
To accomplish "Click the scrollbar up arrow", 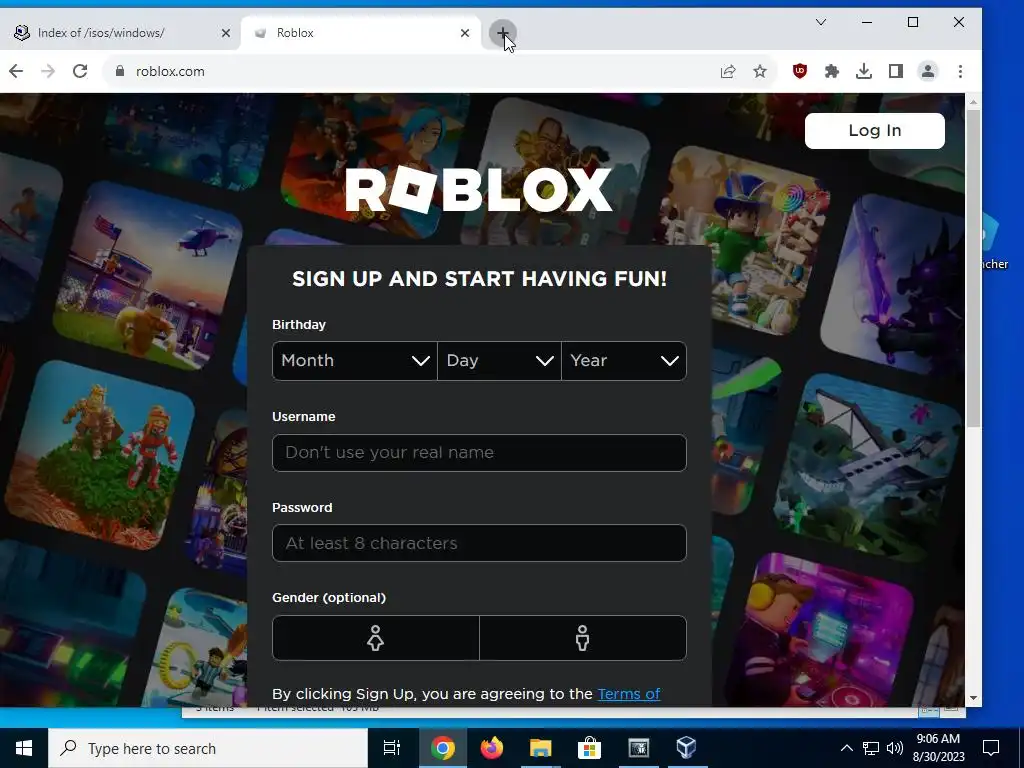I will (973, 102).
